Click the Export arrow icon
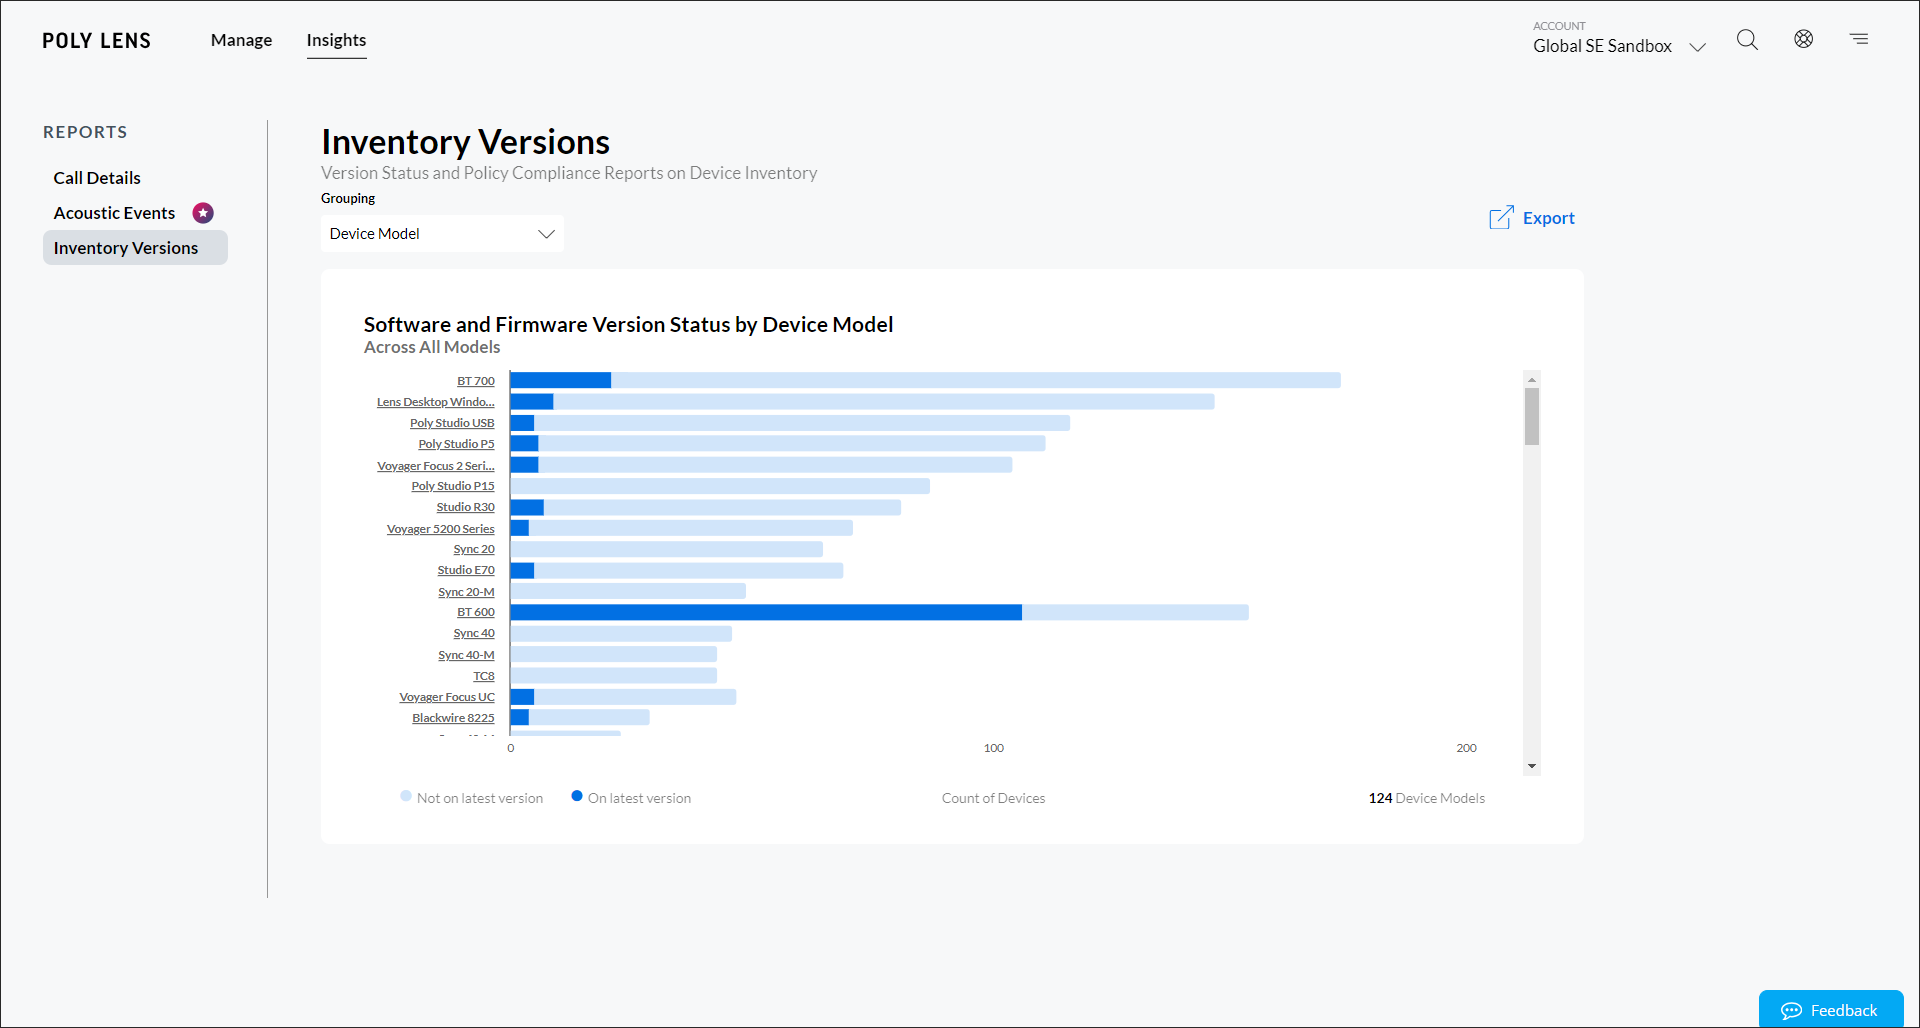 click(1500, 217)
